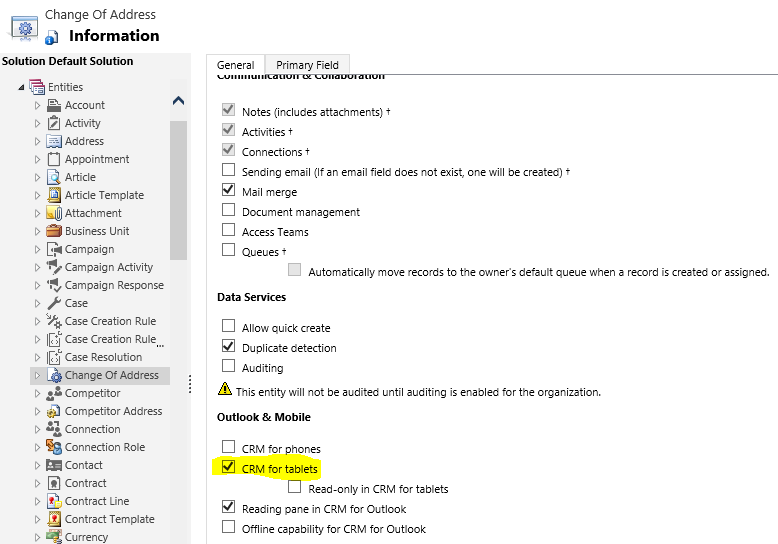Collapse the Entities tree node

pyautogui.click(x=21, y=87)
